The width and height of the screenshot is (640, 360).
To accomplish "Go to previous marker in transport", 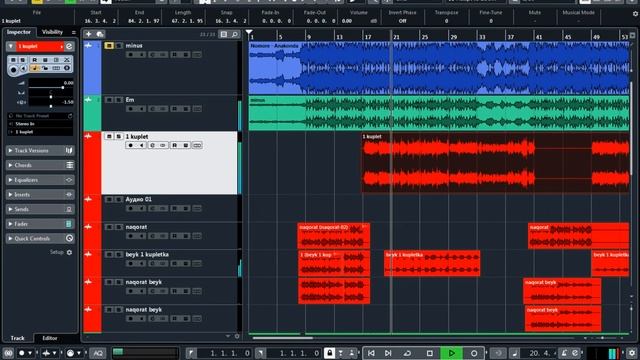I will click(371, 353).
